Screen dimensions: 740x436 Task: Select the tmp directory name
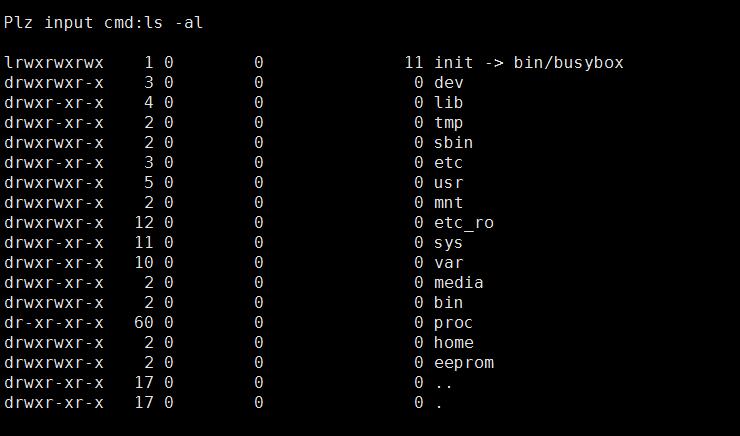(448, 123)
